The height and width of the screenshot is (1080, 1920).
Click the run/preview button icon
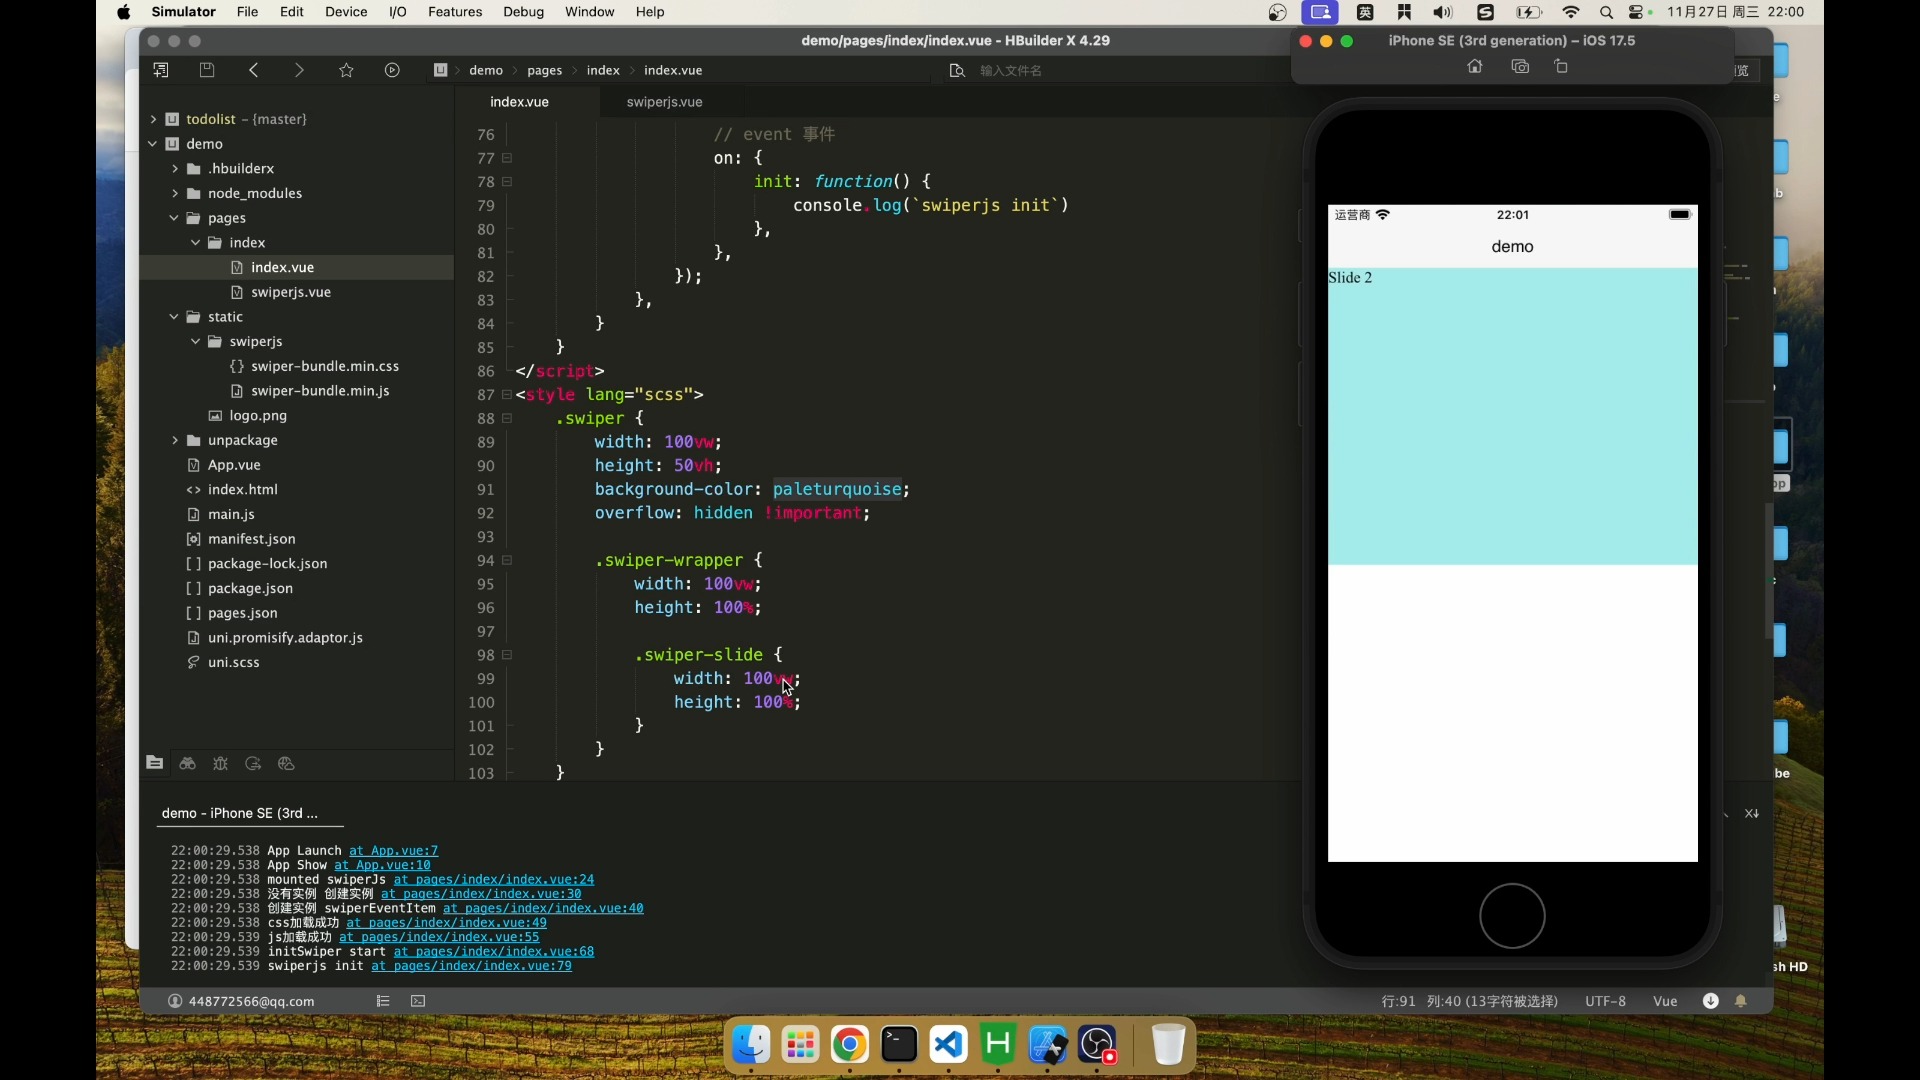[392, 70]
